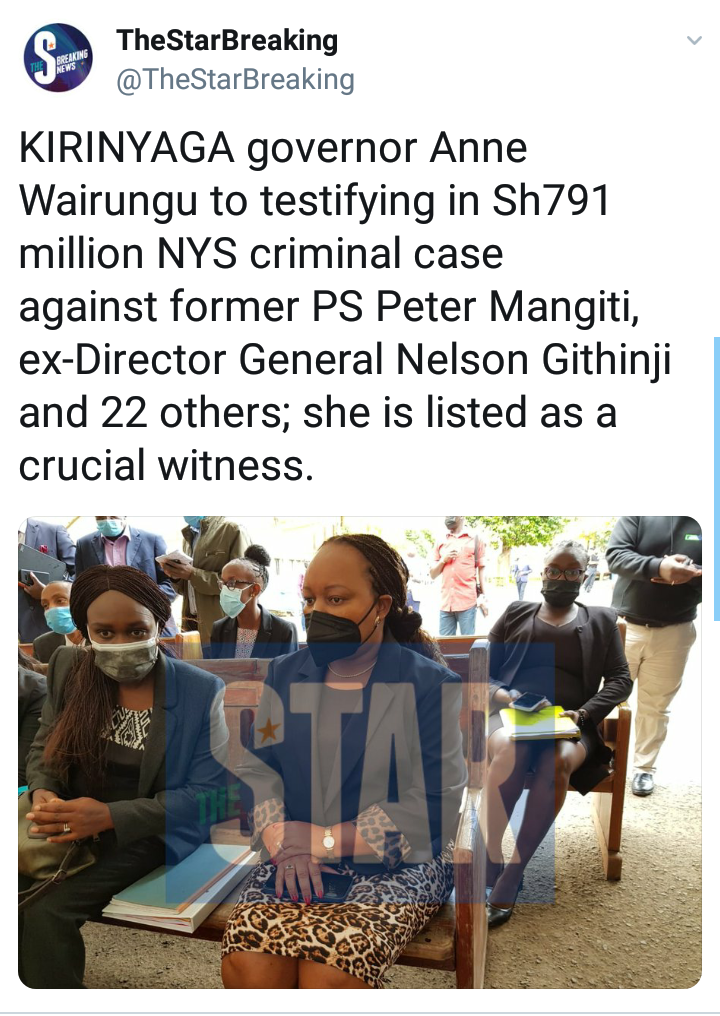The width and height of the screenshot is (720, 1016).
Task: Open the attached court photo
Action: click(360, 752)
